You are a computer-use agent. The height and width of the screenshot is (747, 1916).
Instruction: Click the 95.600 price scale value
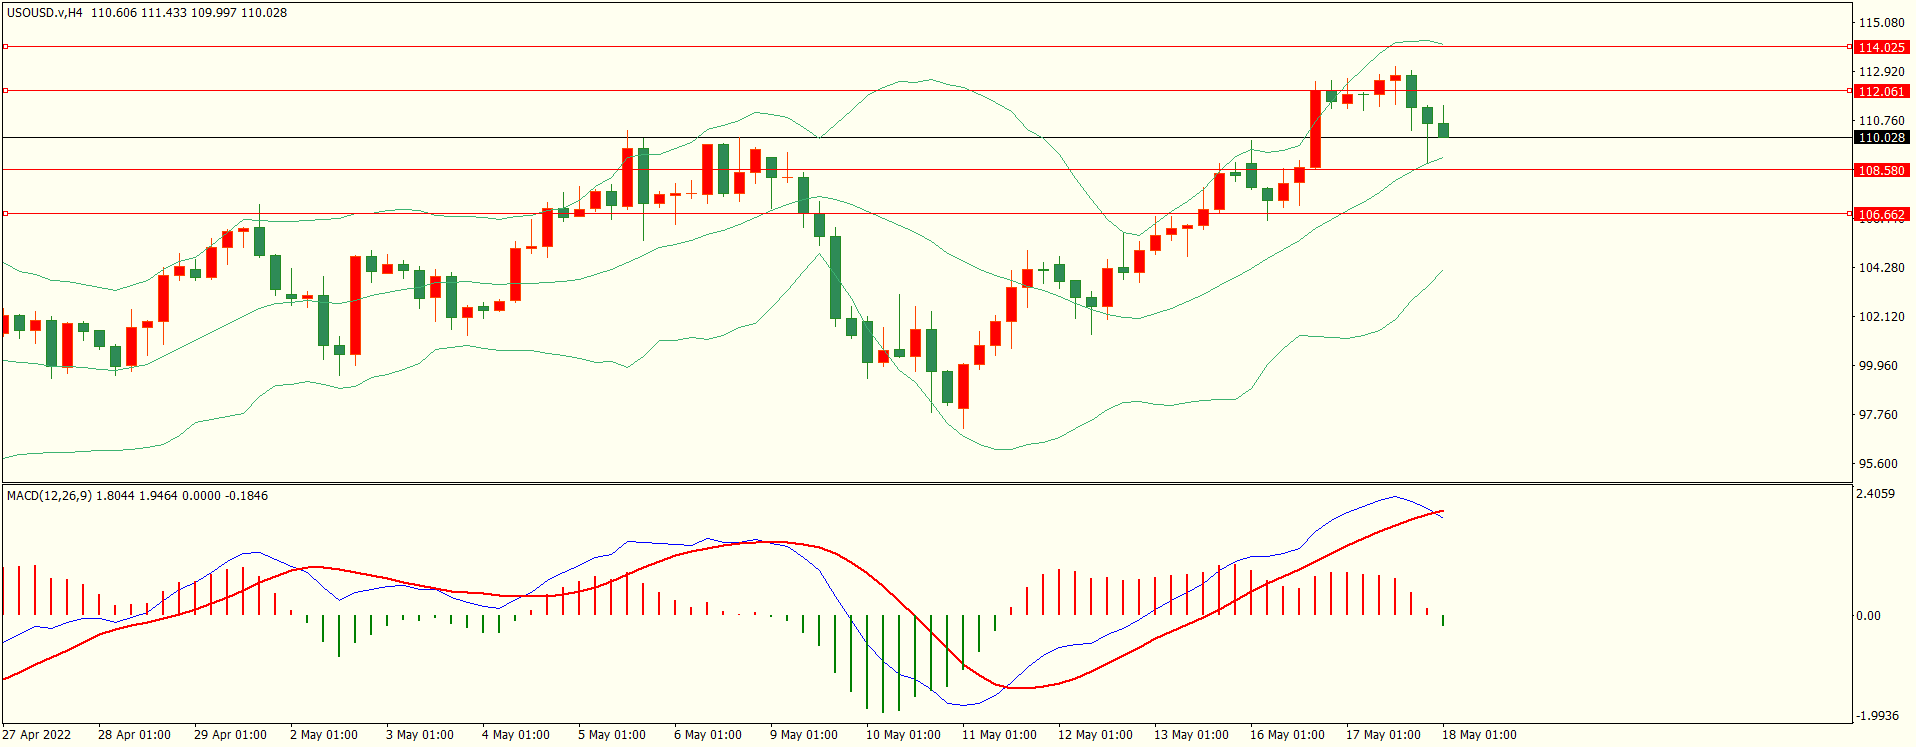tap(1877, 464)
